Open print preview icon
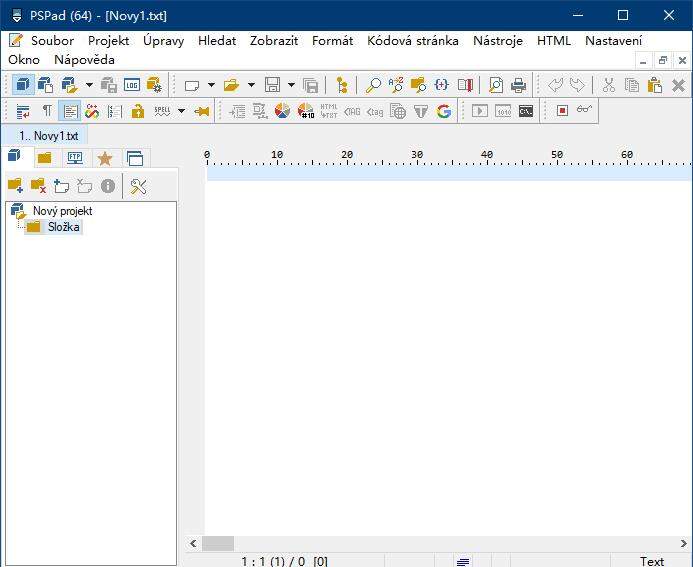Viewport: 693px width, 567px height. [x=496, y=84]
